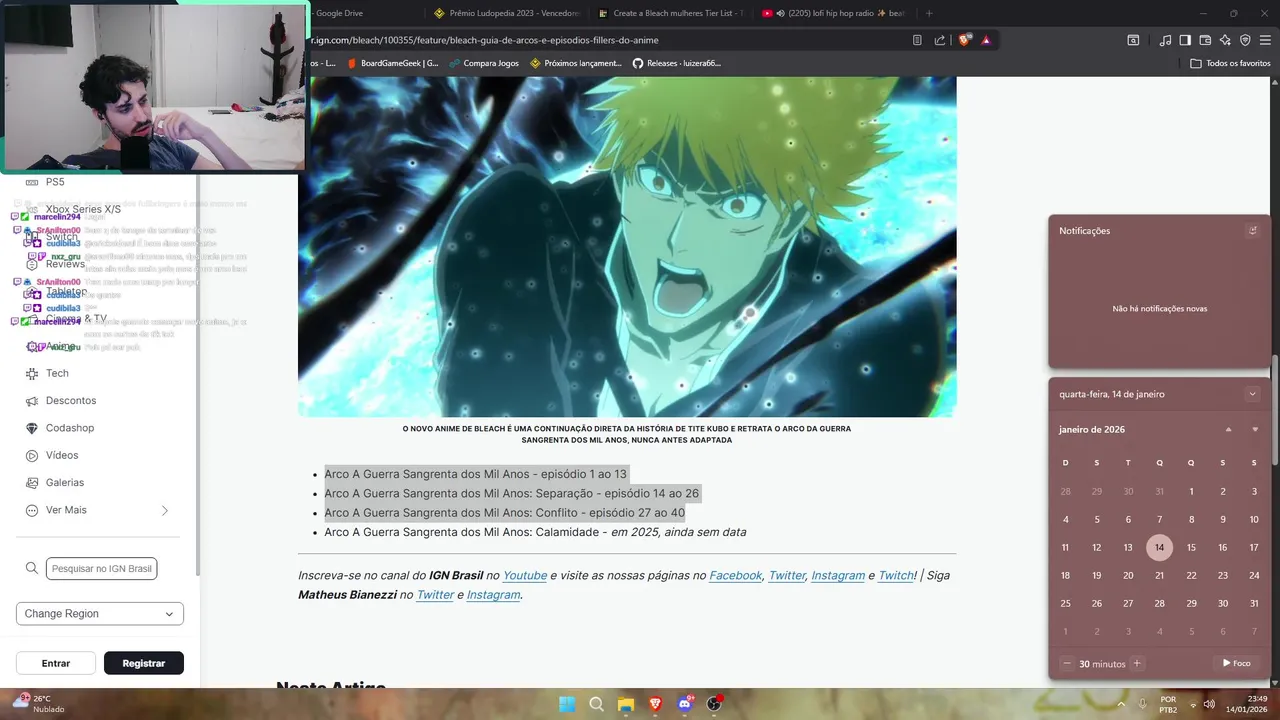This screenshot has height=720, width=1280.
Task: Click the Registrar button
Action: (x=144, y=663)
